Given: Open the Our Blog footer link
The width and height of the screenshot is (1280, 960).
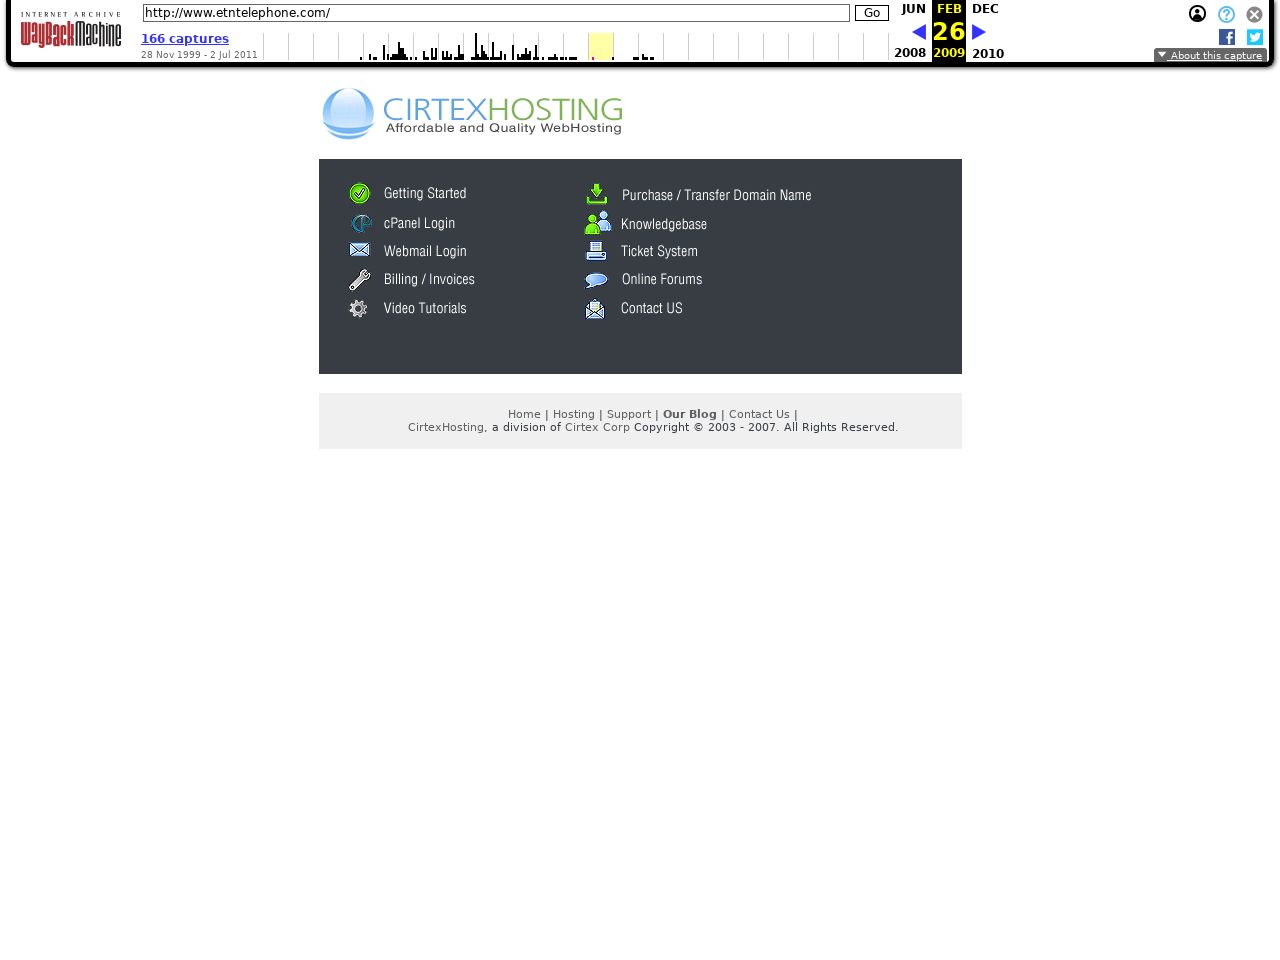Looking at the screenshot, I should point(689,414).
